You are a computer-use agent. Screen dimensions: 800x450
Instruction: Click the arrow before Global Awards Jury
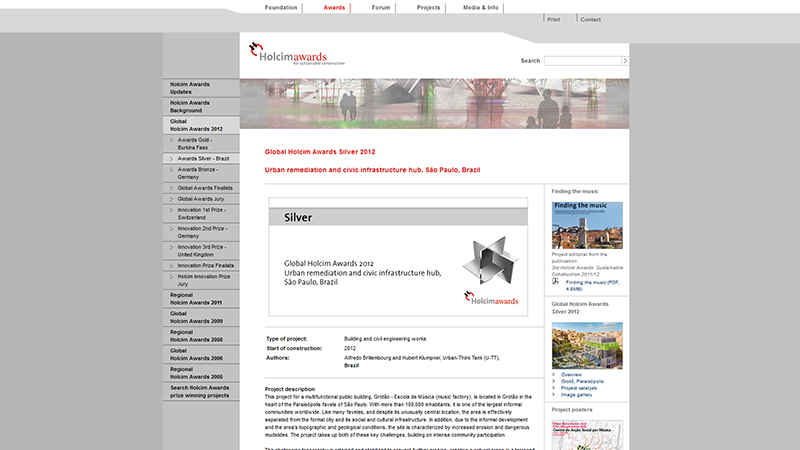tap(171, 199)
